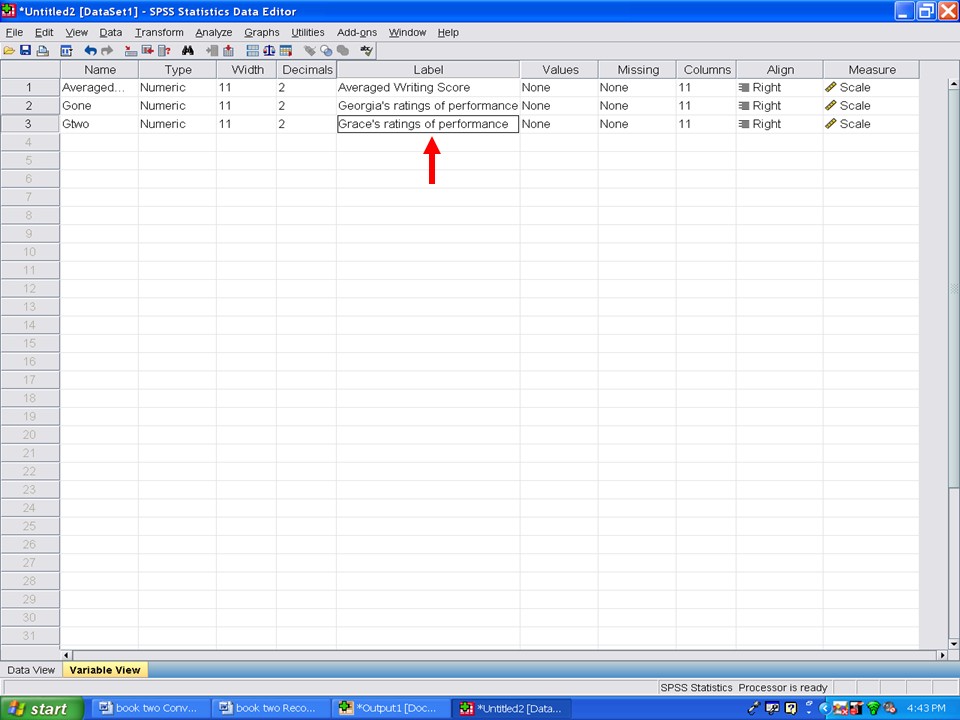Save the file with the floppy disk icon
Screen dimensions: 960x720
pos(25,51)
